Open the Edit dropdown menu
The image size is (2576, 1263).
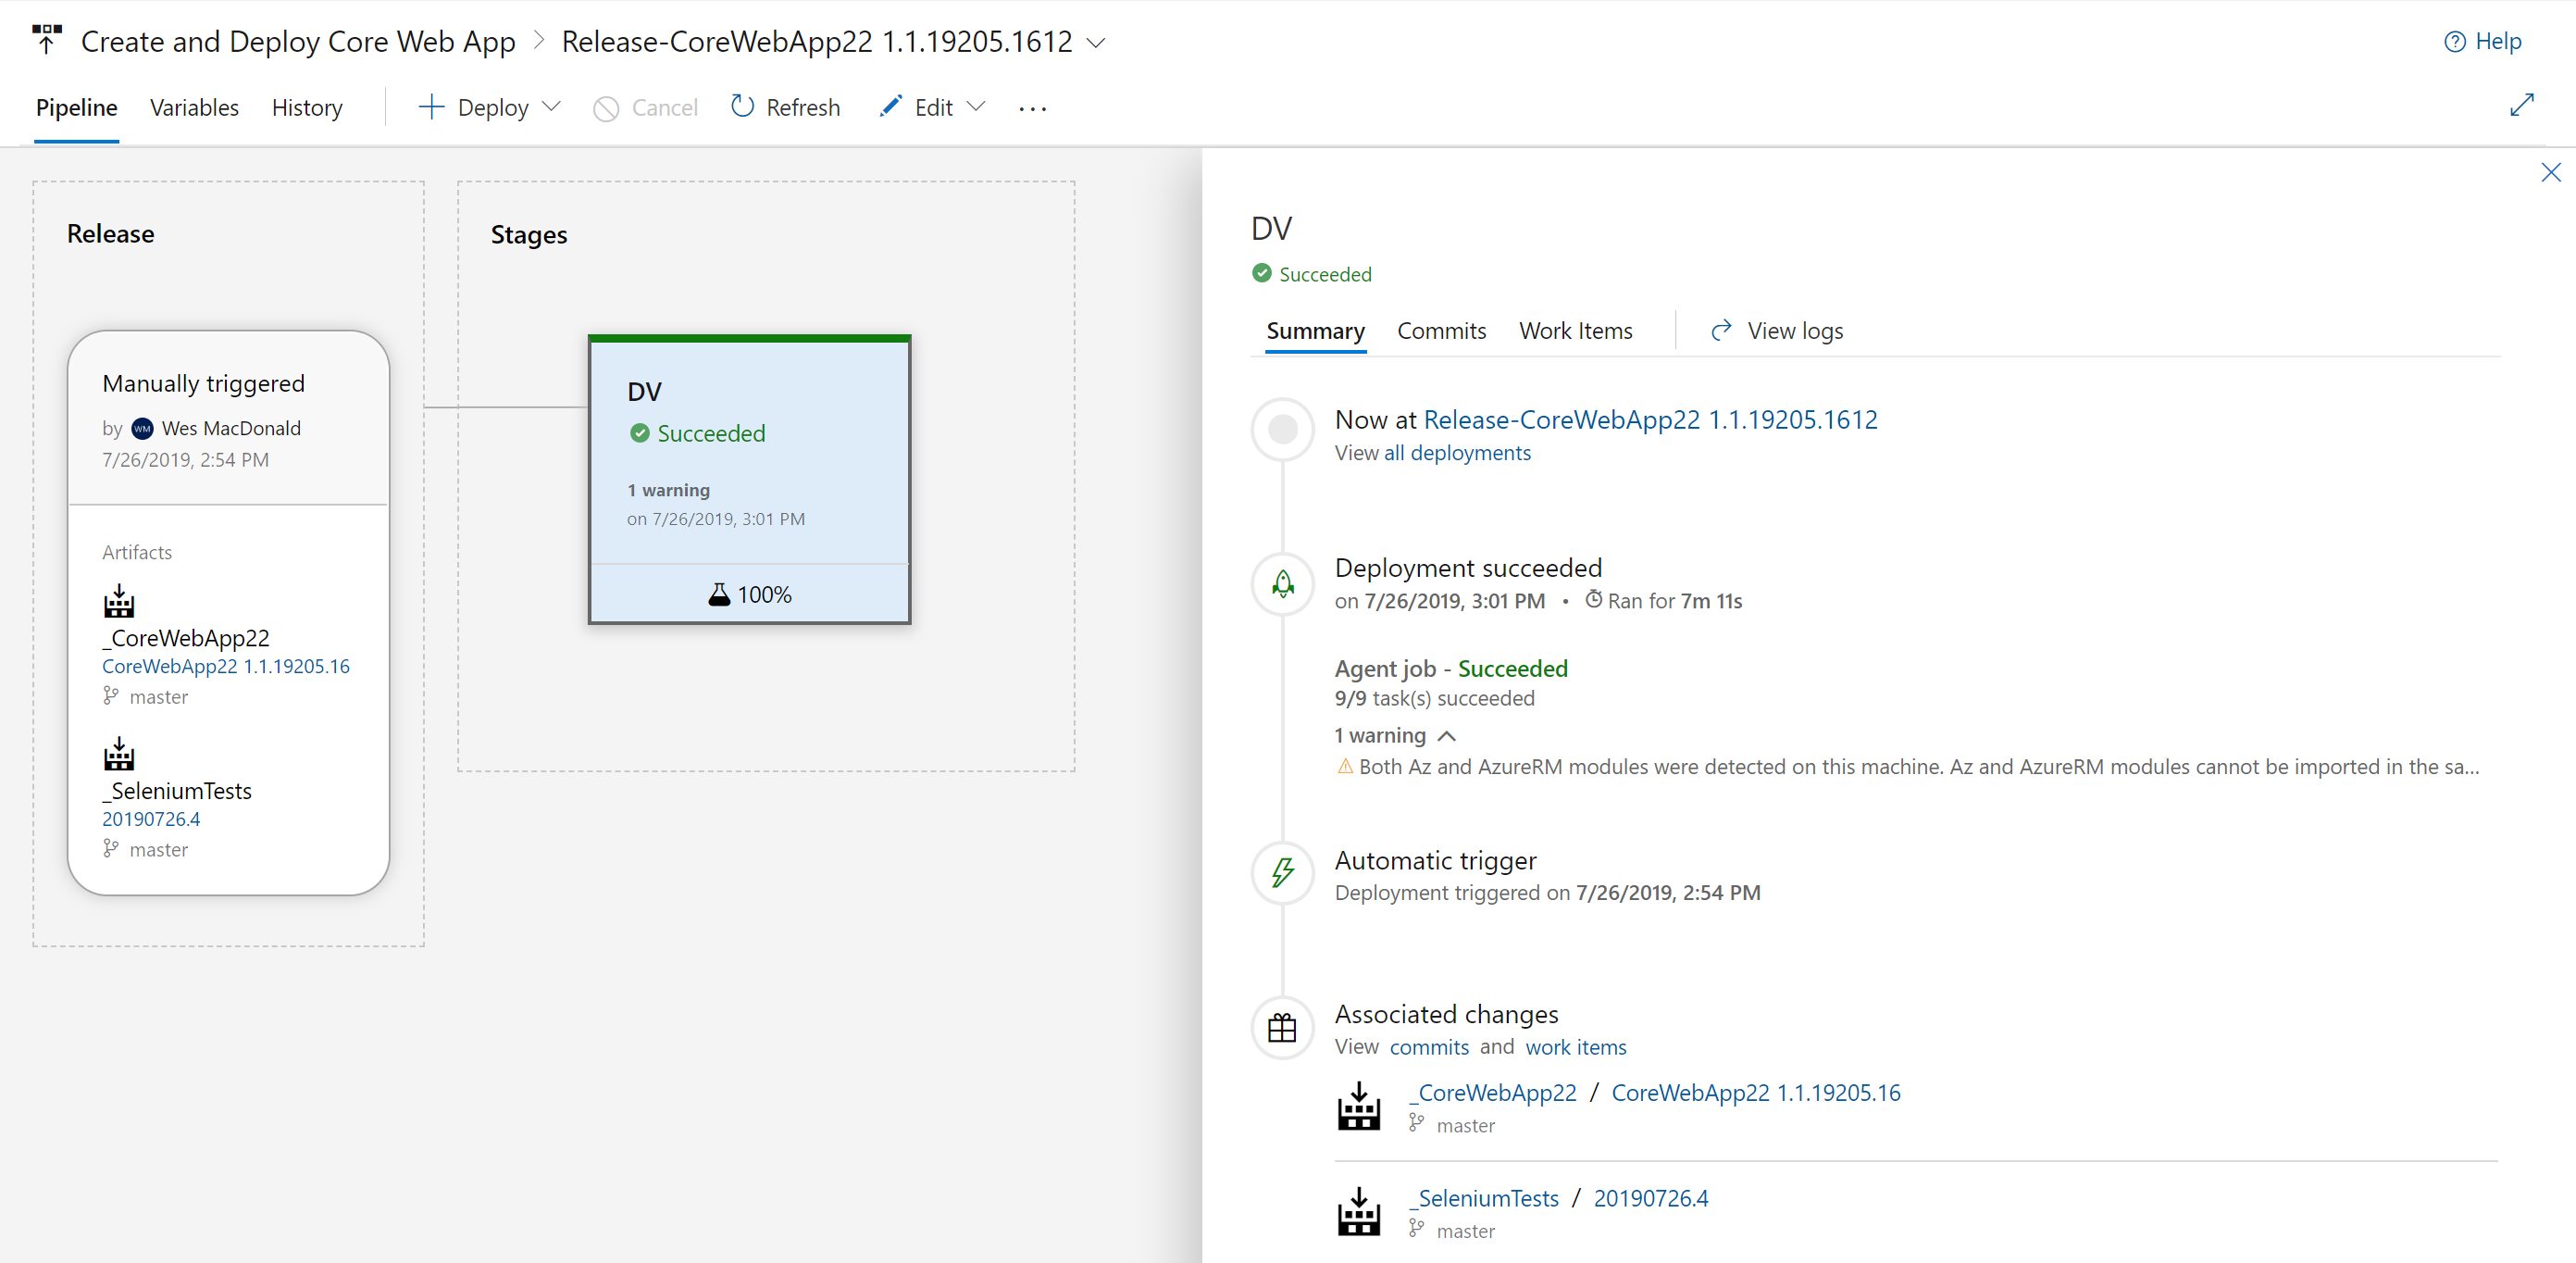pos(975,107)
